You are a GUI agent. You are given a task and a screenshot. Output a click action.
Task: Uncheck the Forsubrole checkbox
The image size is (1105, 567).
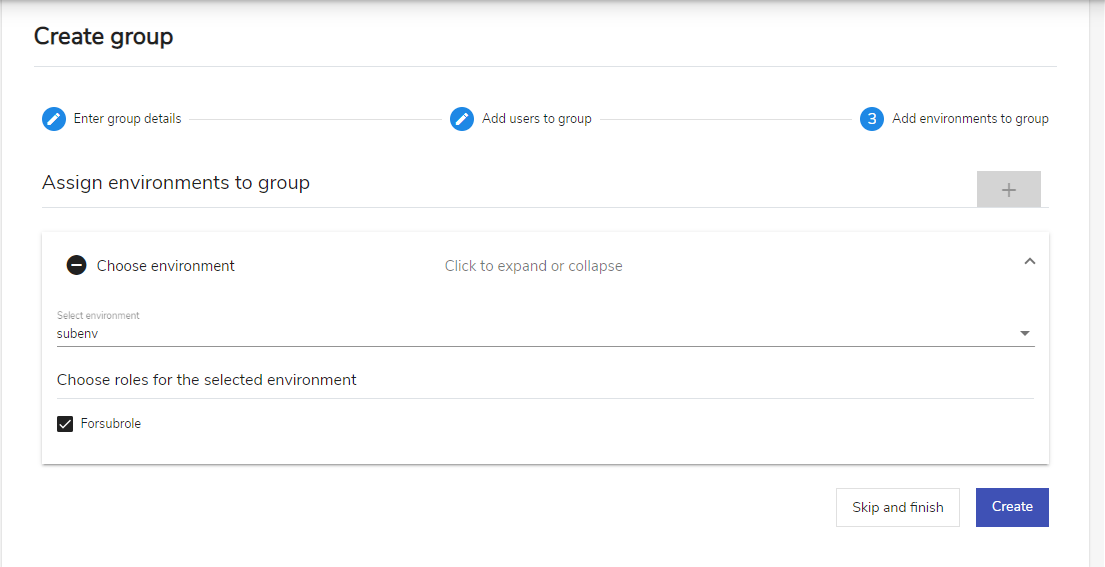coord(65,424)
